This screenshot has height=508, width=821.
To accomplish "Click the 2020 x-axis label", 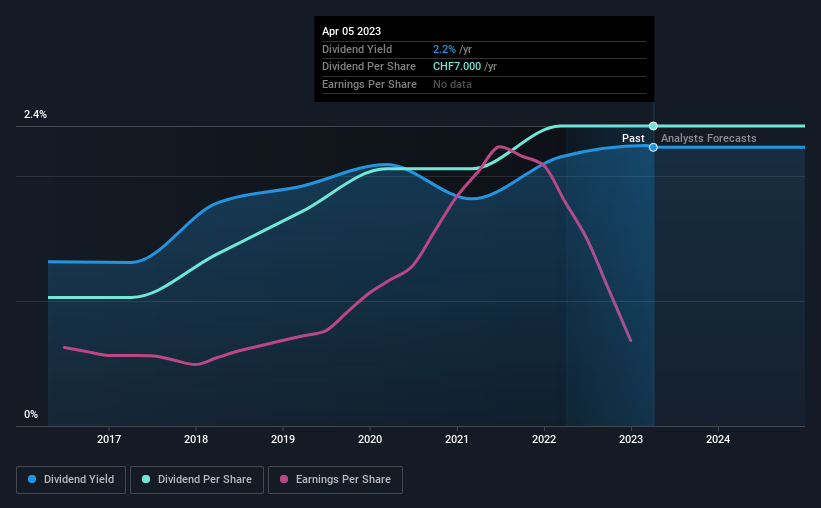I will [370, 439].
